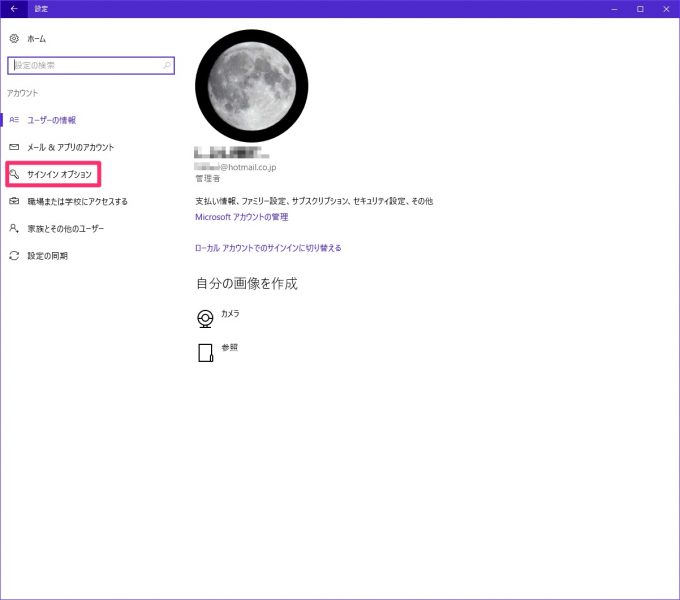The width and height of the screenshot is (680, 600).
Task: Open Microsoft アカウントの管理 link
Action: pyautogui.click(x=242, y=217)
